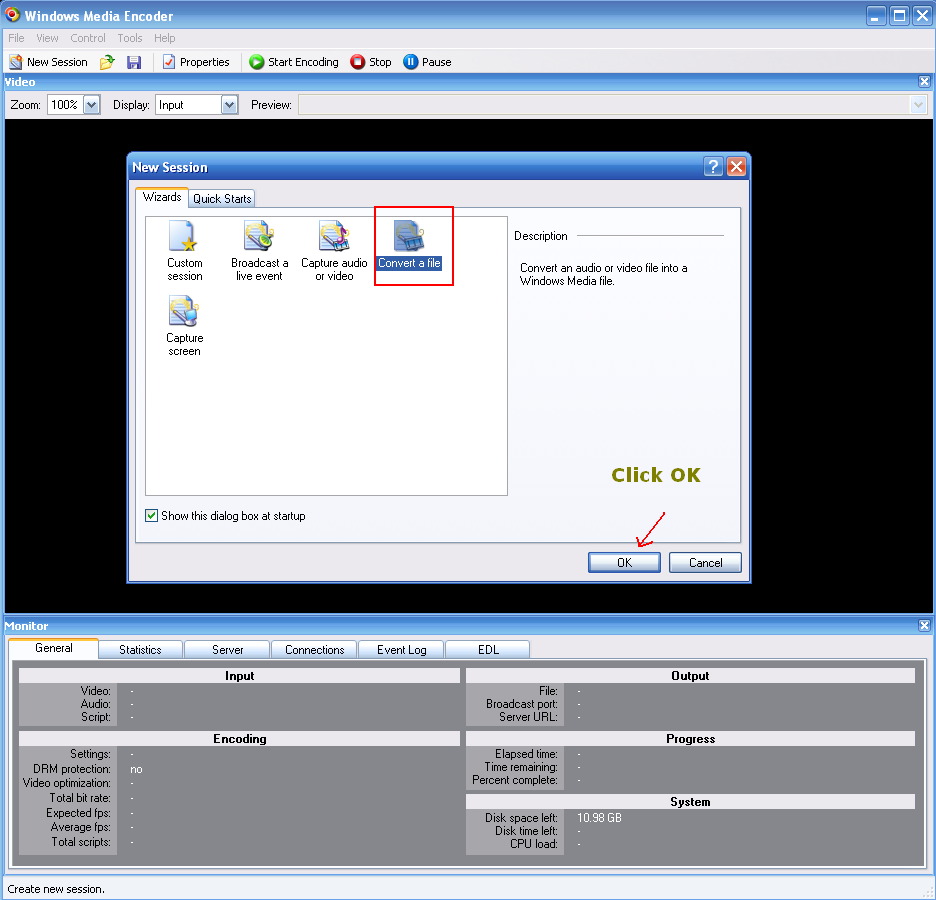Select the Capture audio or video icon
The width and height of the screenshot is (936, 900).
pyautogui.click(x=334, y=237)
